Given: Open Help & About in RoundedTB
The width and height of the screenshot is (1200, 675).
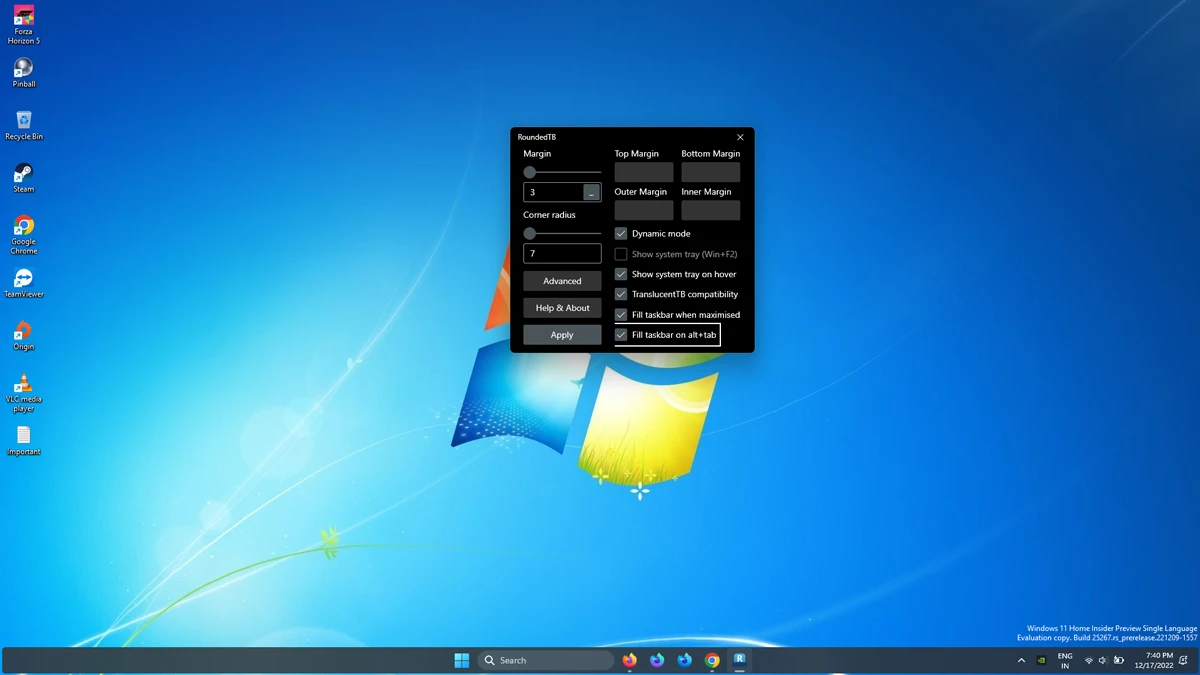Looking at the screenshot, I should pos(562,308).
